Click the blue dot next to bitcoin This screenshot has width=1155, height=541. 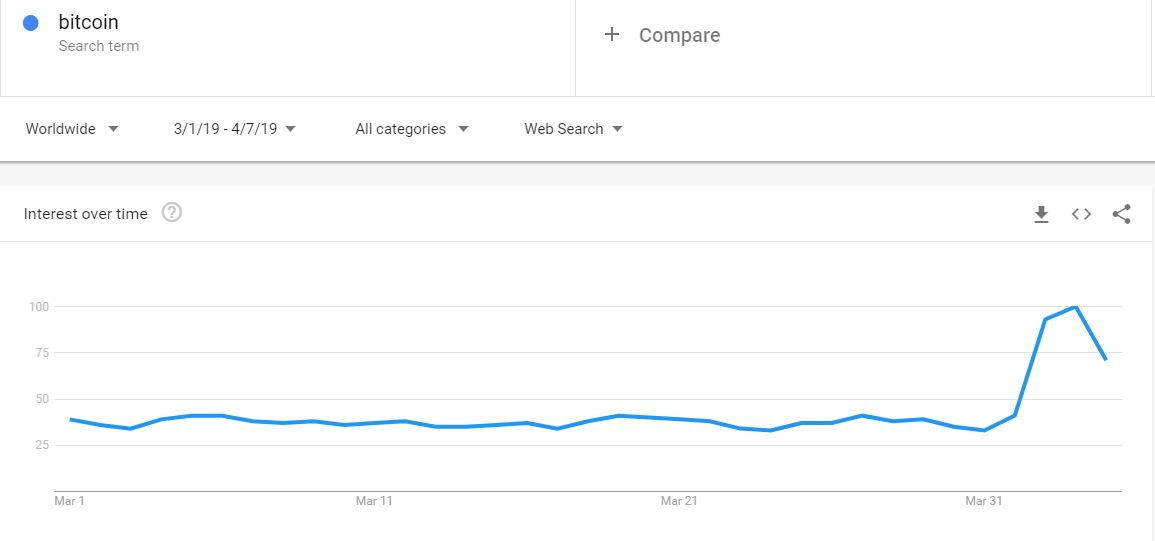click(31, 23)
